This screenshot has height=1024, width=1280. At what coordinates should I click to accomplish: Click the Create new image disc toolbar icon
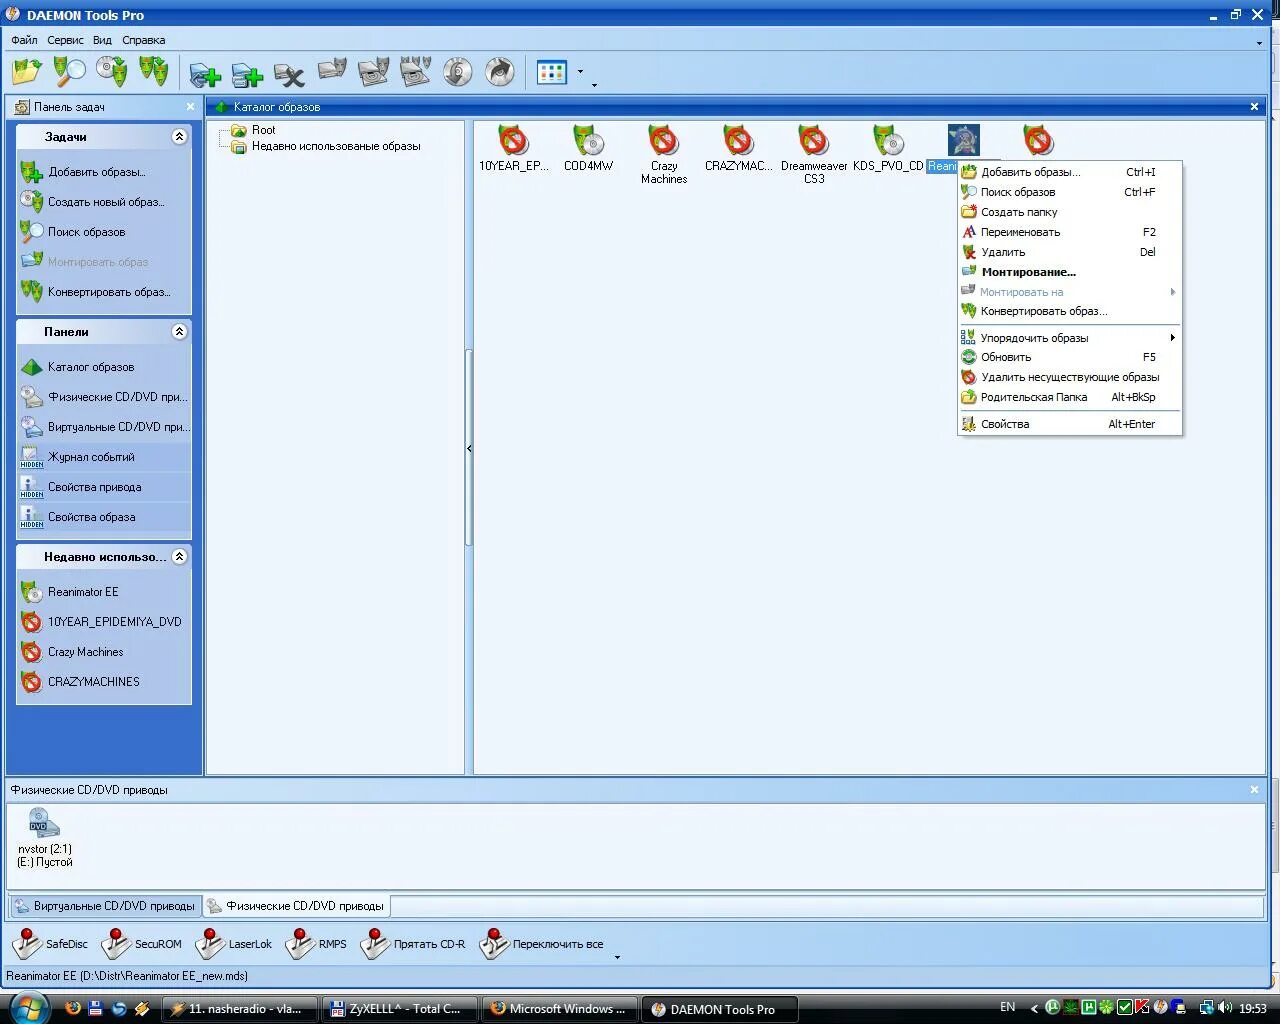tap(111, 72)
